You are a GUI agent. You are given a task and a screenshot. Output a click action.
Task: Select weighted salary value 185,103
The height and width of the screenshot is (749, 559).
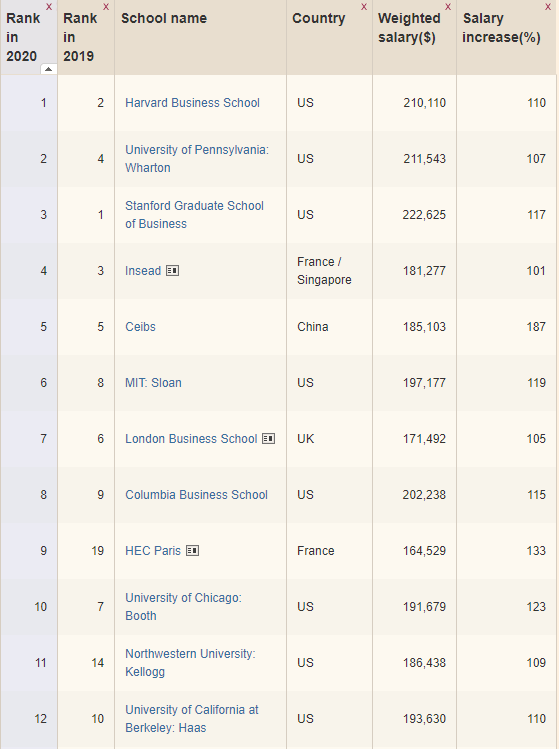click(424, 327)
